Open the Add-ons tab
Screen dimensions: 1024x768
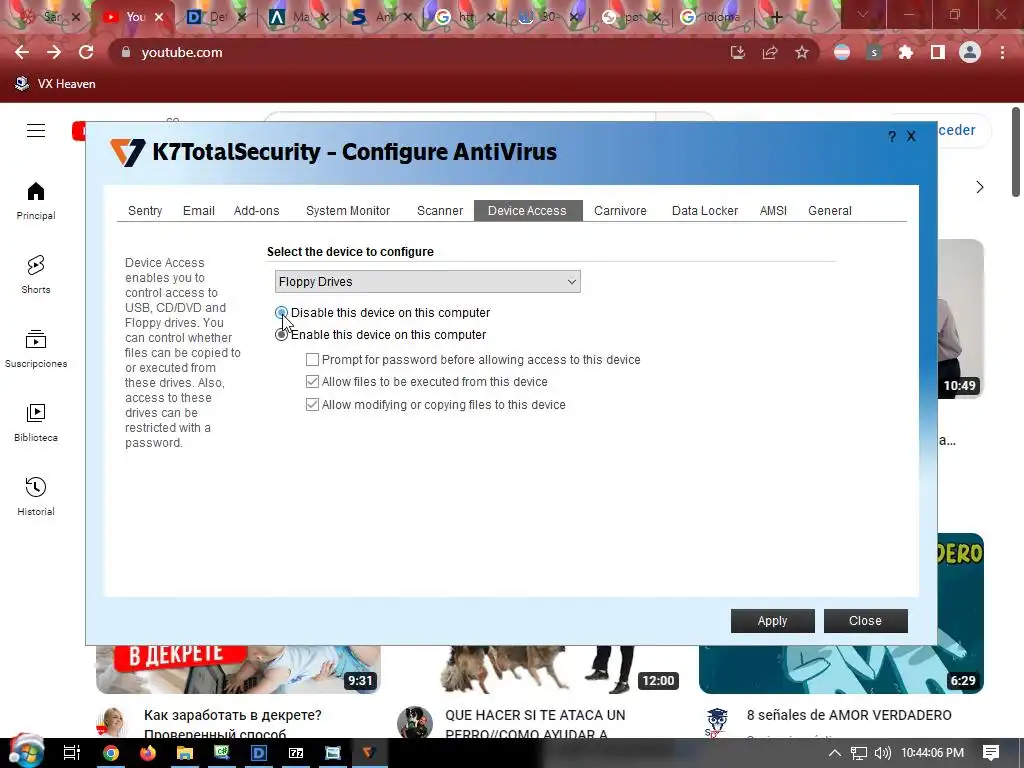coord(257,211)
